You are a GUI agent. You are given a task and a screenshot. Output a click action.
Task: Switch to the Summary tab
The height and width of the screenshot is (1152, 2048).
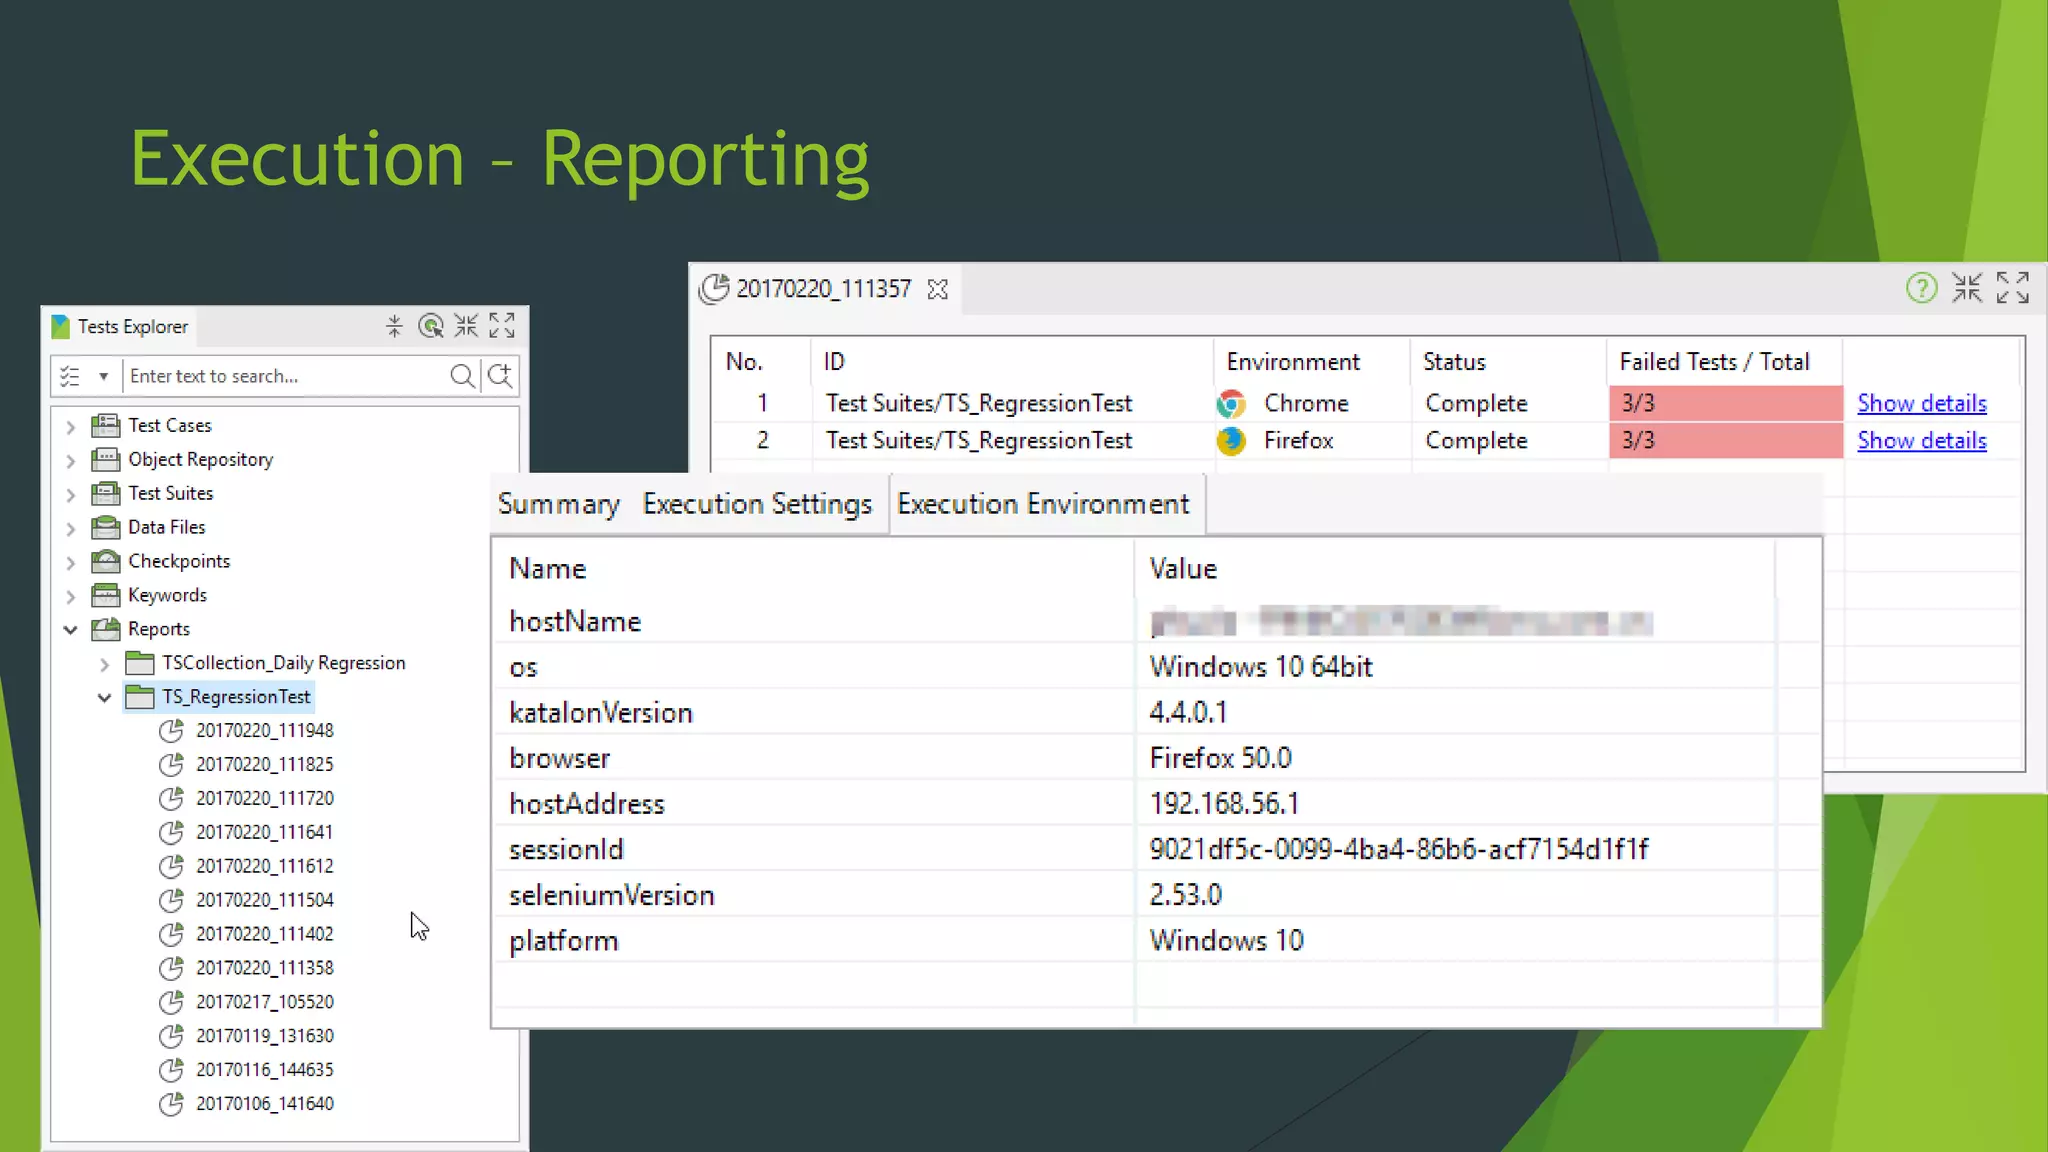tap(559, 504)
